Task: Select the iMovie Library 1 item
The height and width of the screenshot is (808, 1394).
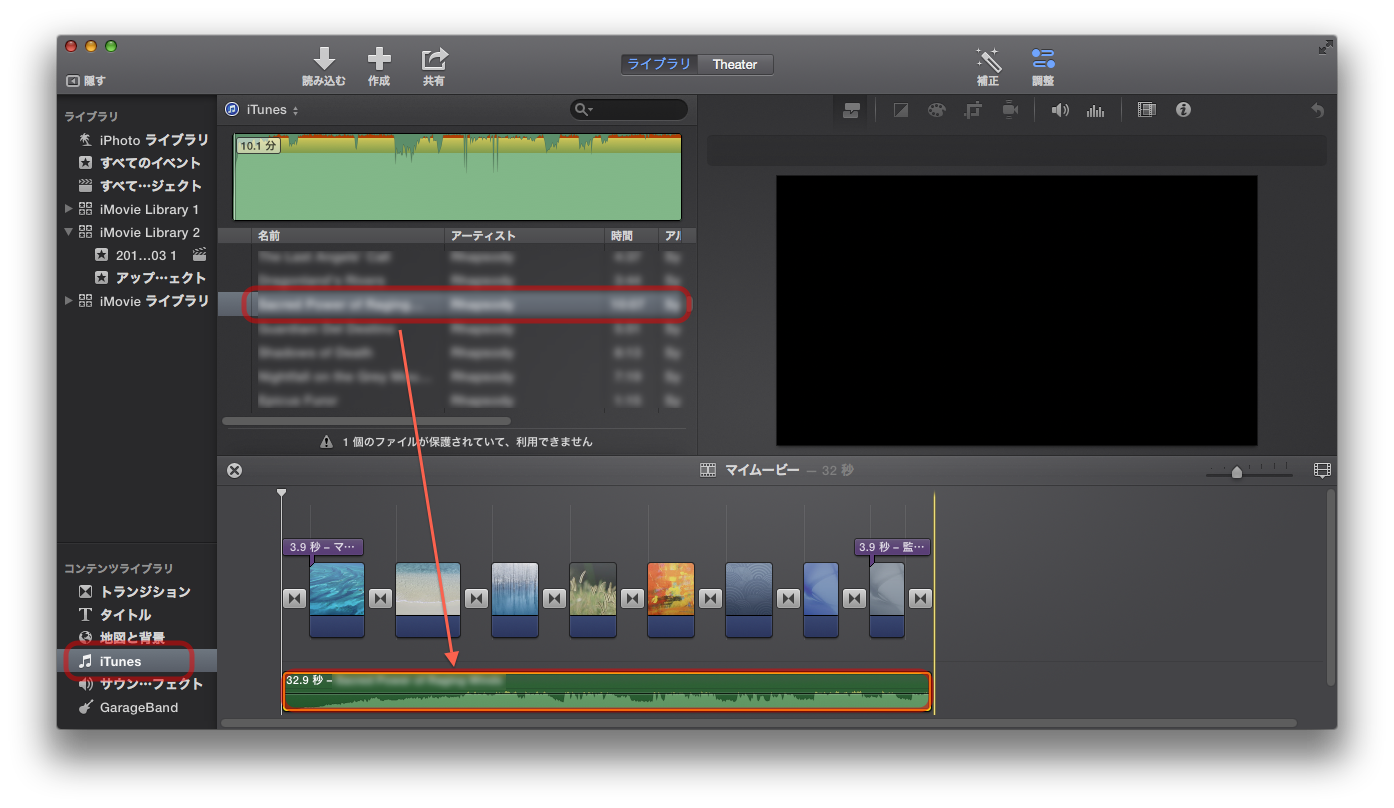Action: click(139, 209)
